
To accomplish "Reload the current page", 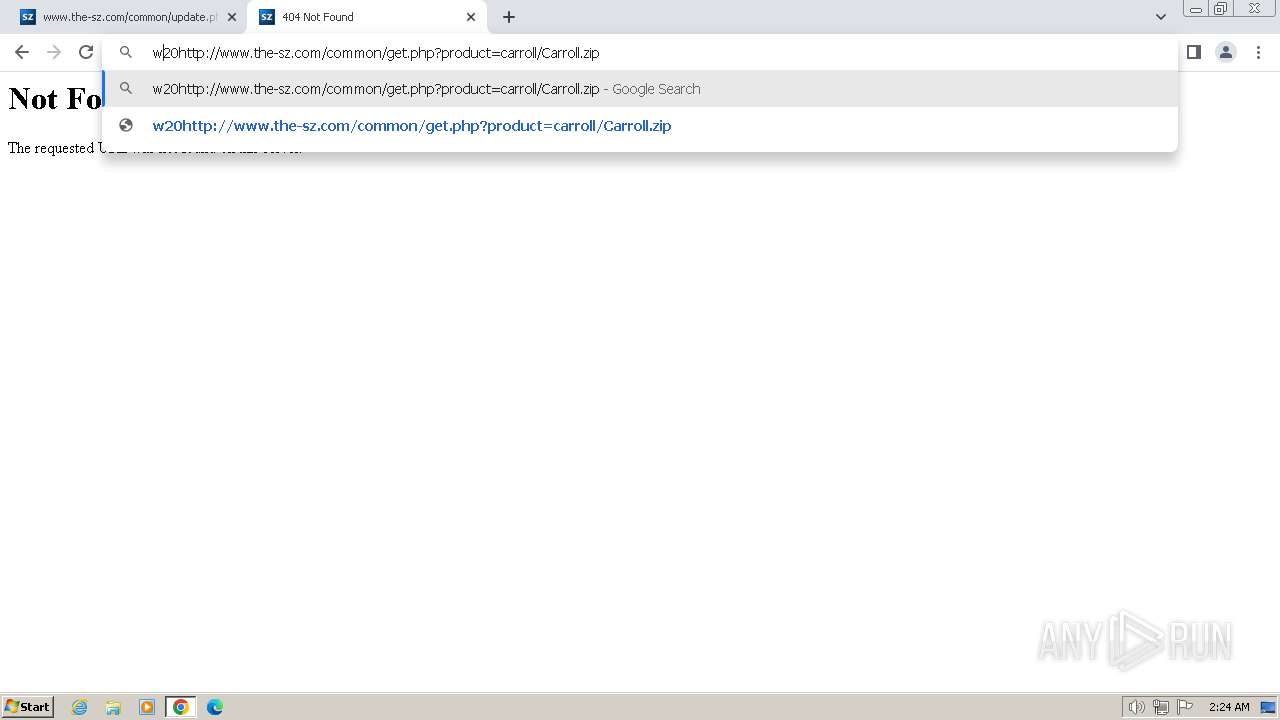I will coord(86,52).
